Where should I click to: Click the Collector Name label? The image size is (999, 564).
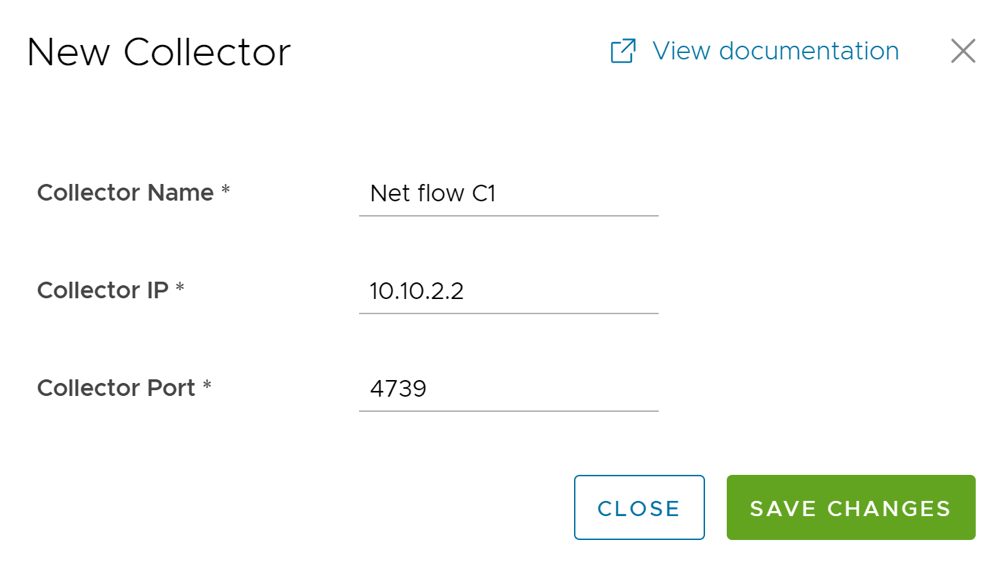tap(125, 193)
